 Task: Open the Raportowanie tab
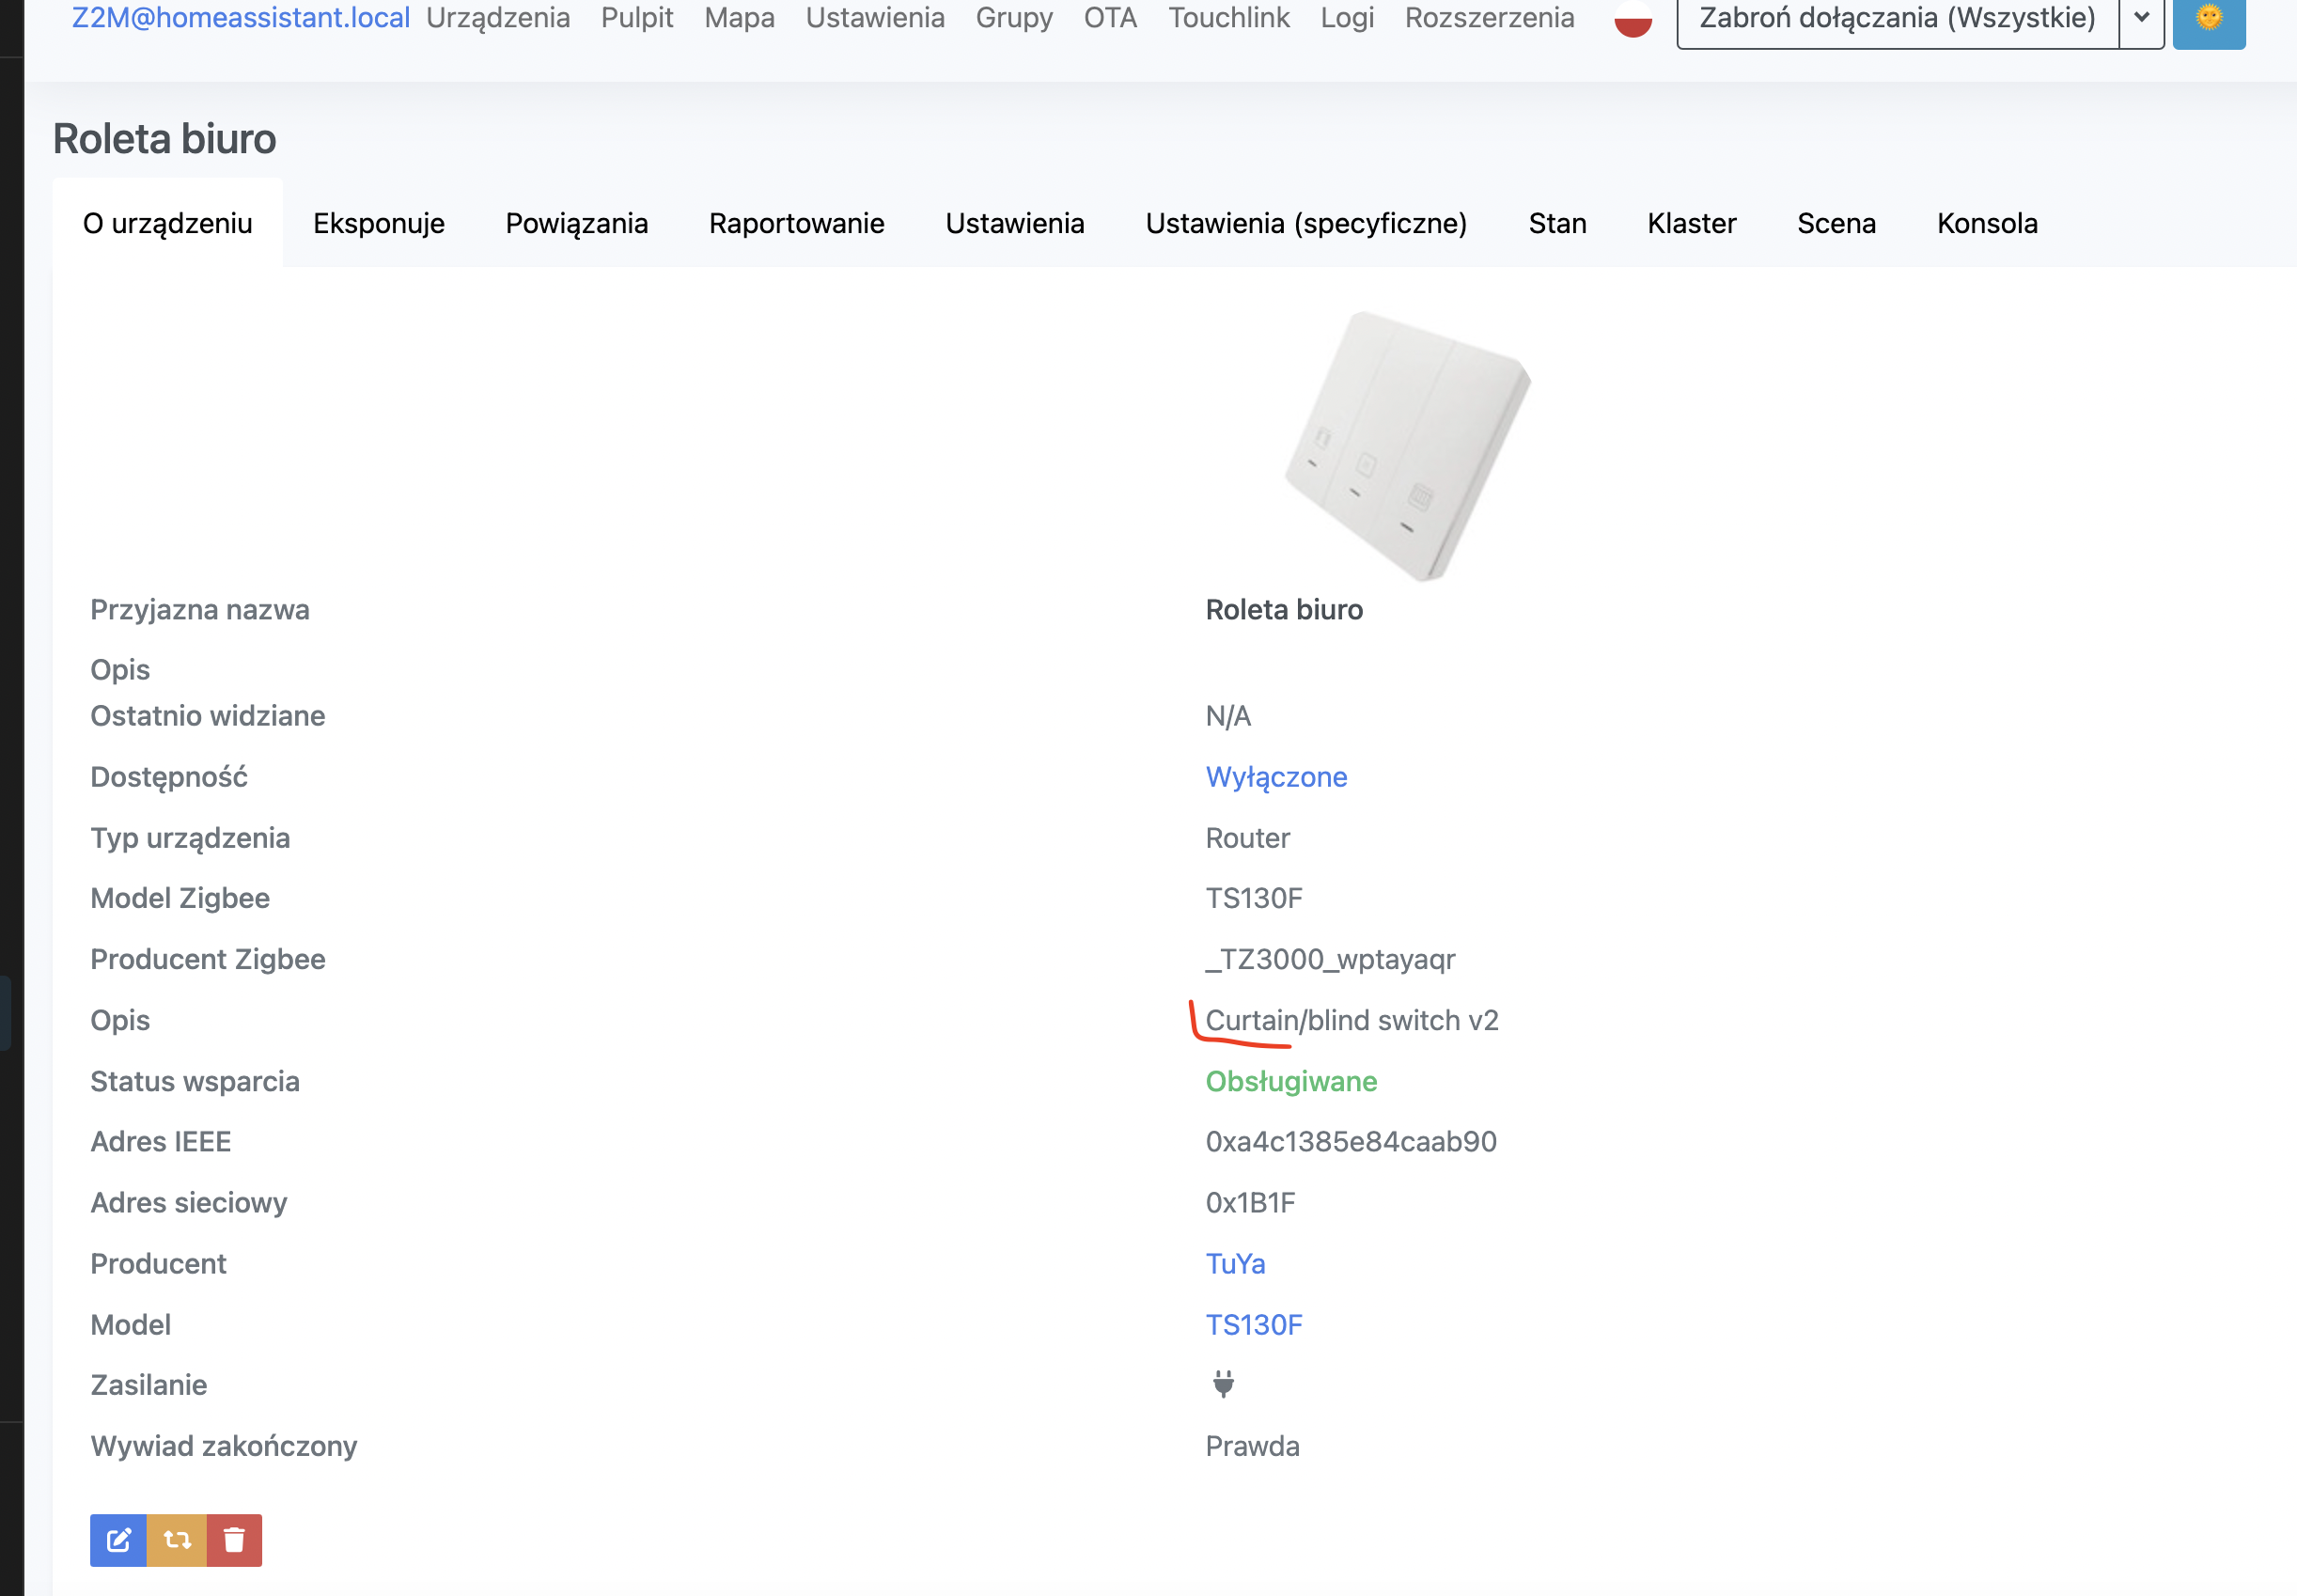[796, 223]
